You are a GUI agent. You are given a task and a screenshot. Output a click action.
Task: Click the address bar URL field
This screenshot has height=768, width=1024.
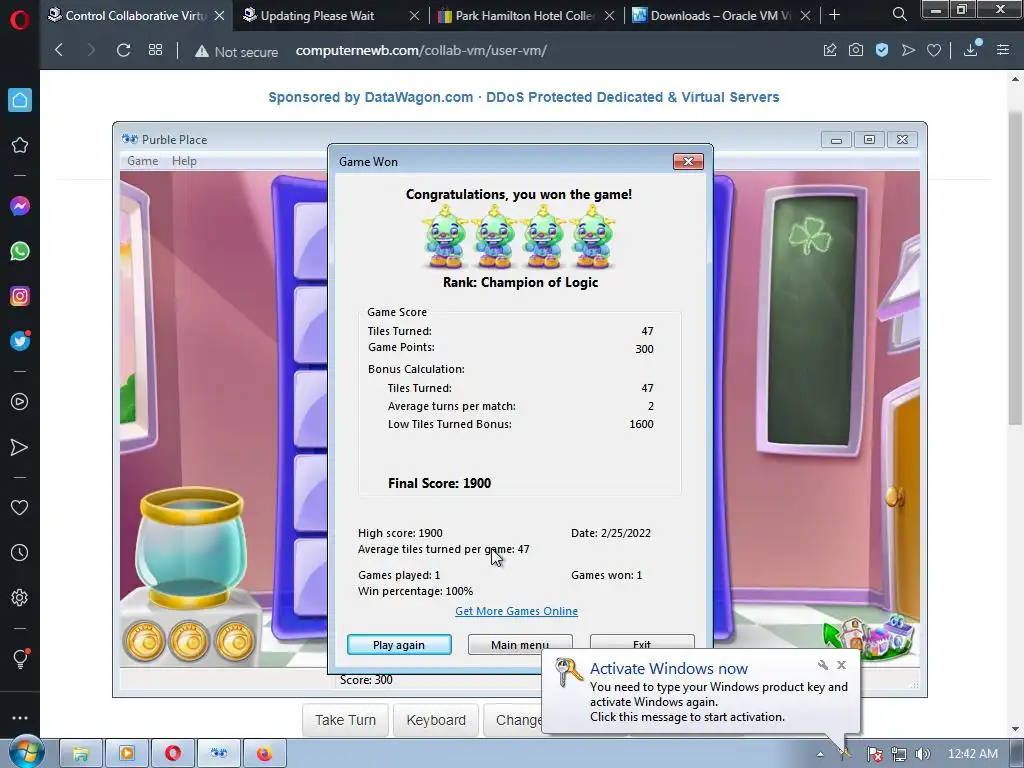[x=421, y=50]
